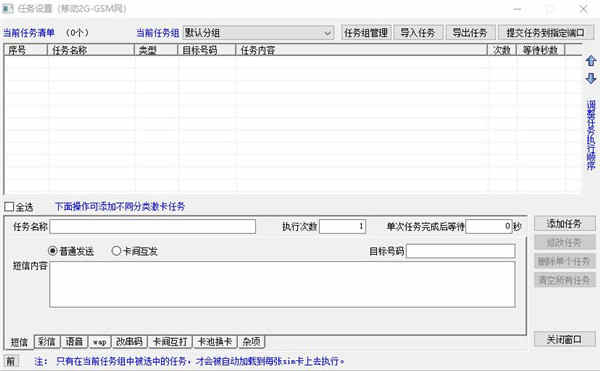Tick the 全选 checkbox
The height and width of the screenshot is (371, 600).
click(x=9, y=207)
